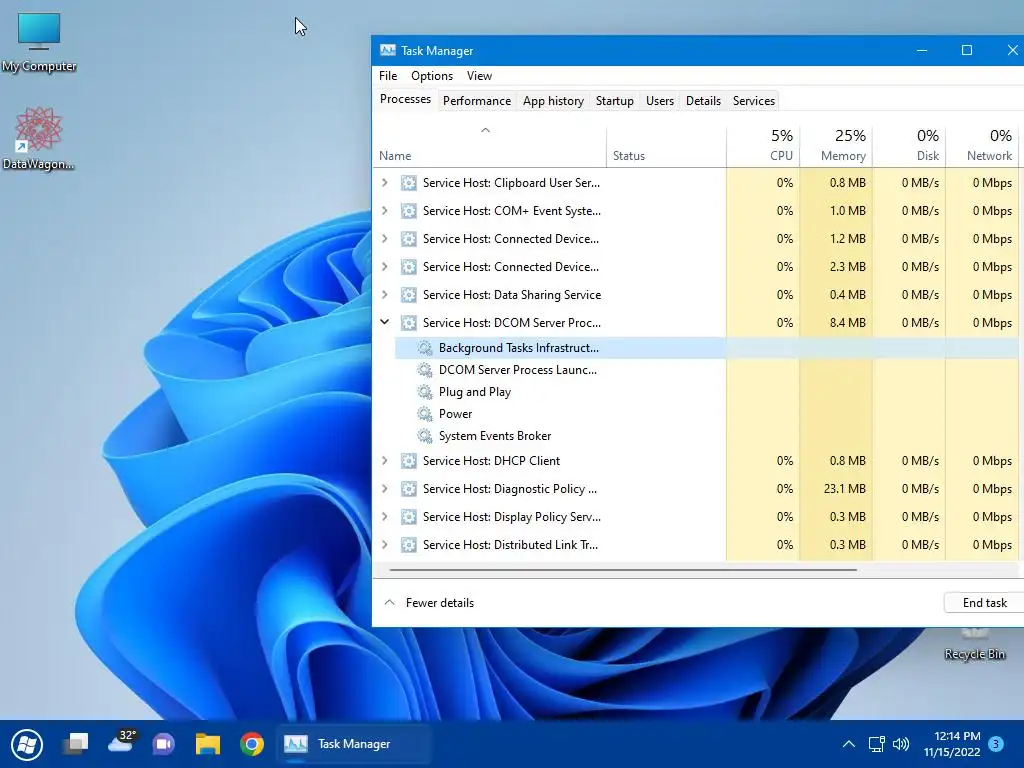
Task: Open the clock showing 12:14 PM
Action: (952, 744)
